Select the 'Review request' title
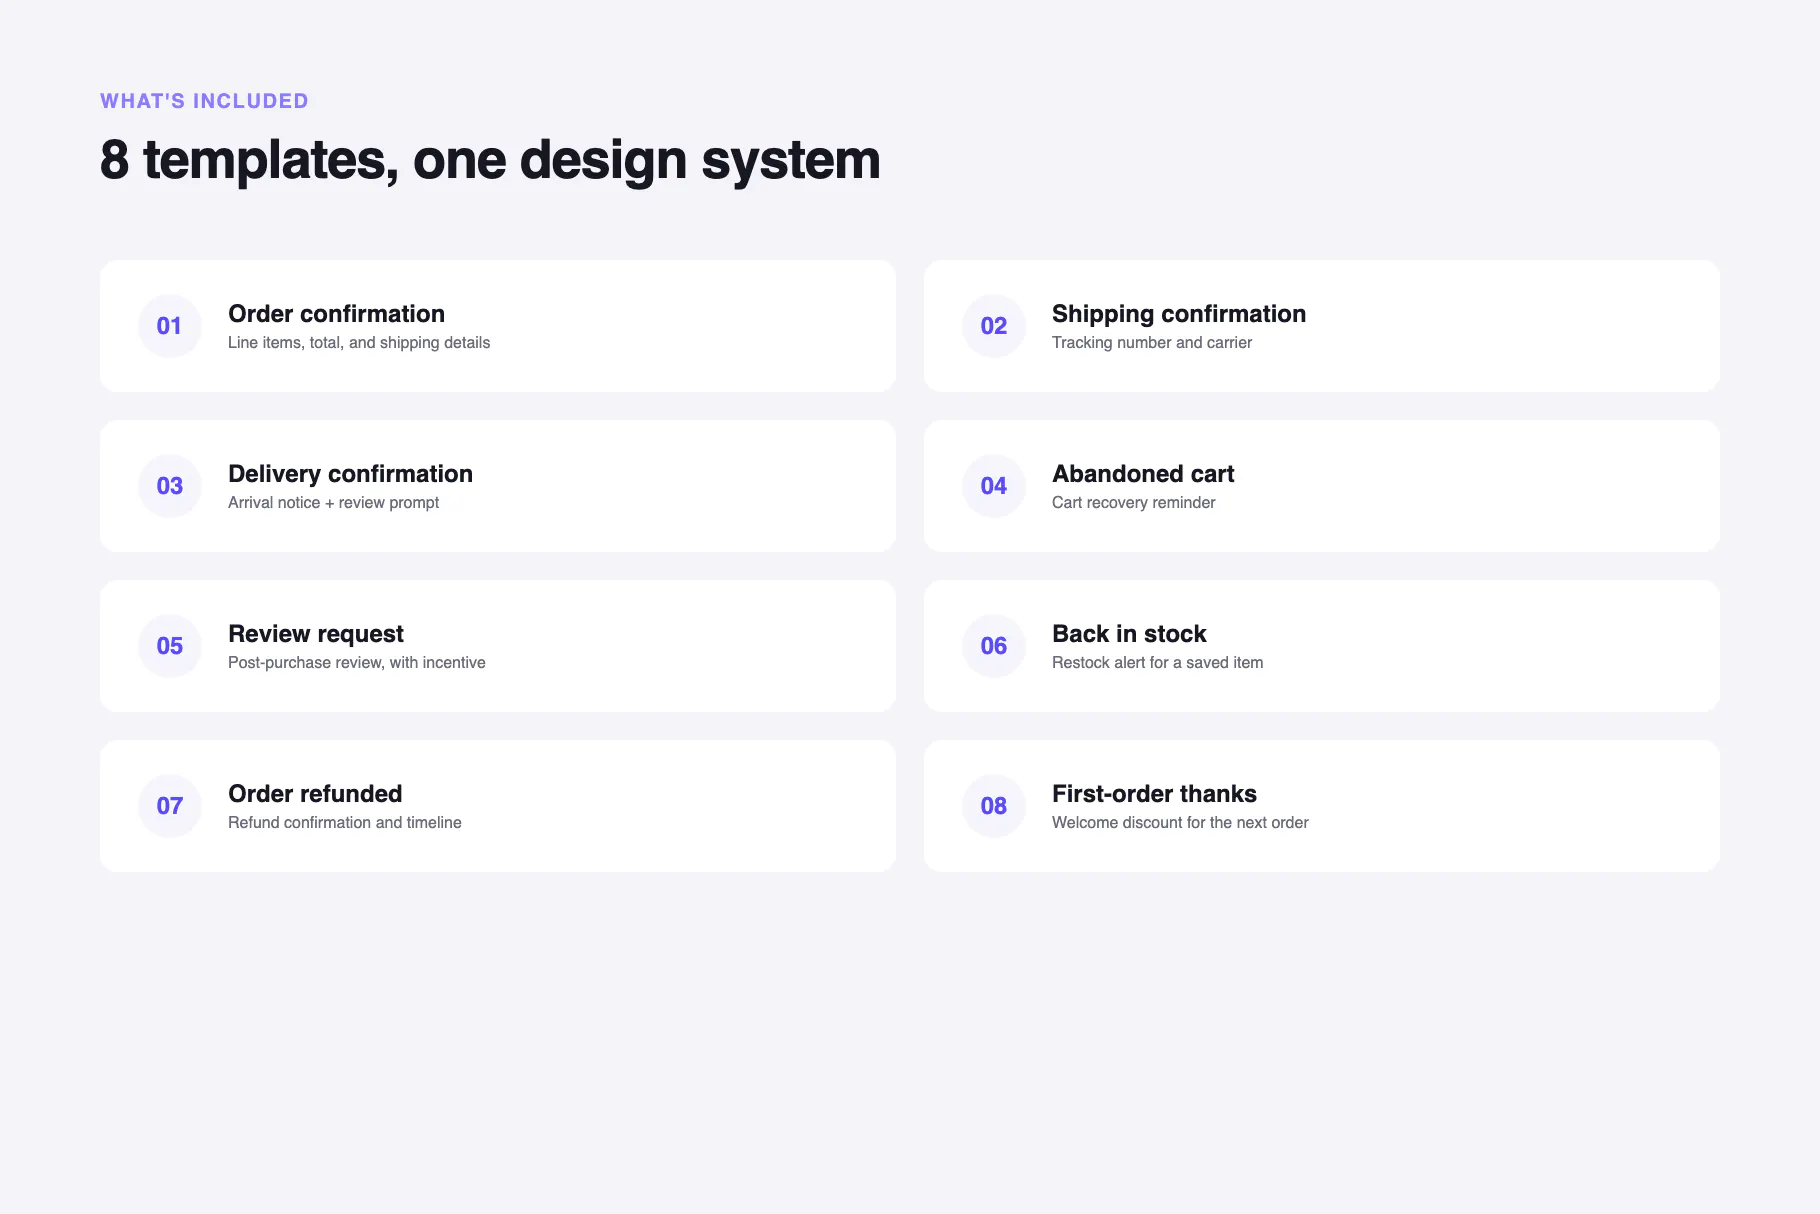The height and width of the screenshot is (1214, 1820). coord(316,634)
